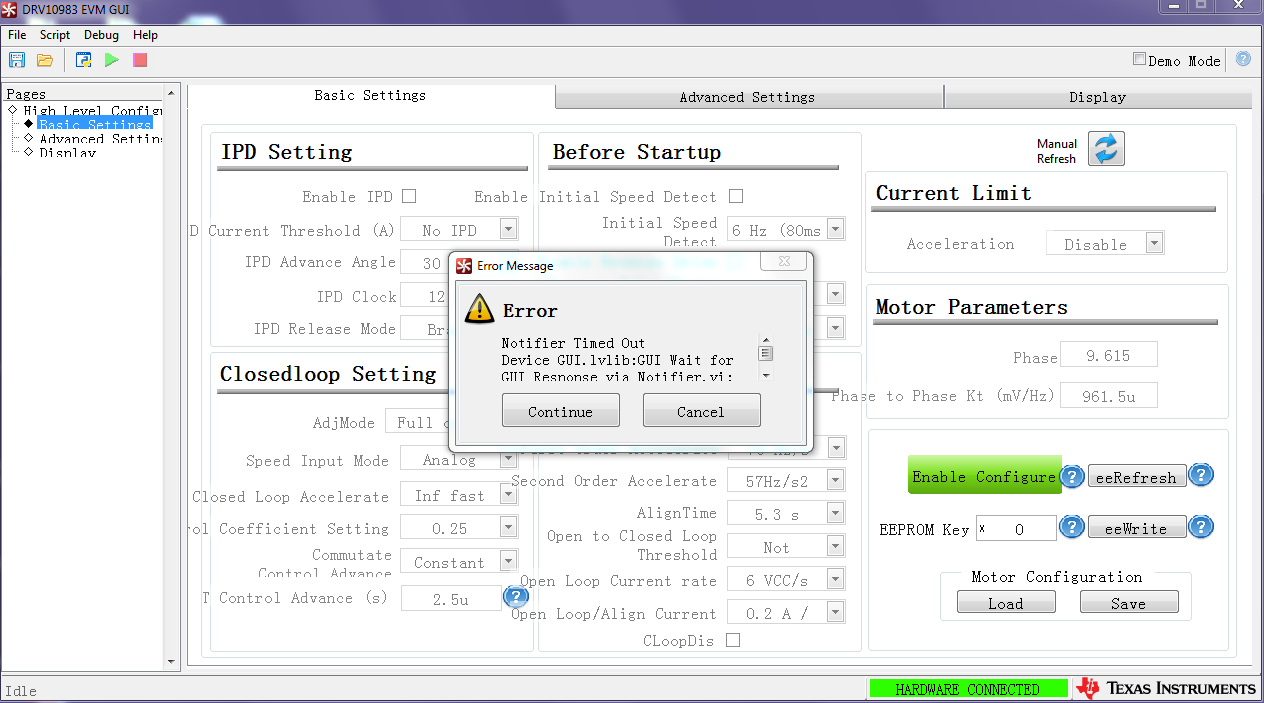Click the Save icon in toolbar
Viewport: 1264px width, 703px height.
click(17, 60)
